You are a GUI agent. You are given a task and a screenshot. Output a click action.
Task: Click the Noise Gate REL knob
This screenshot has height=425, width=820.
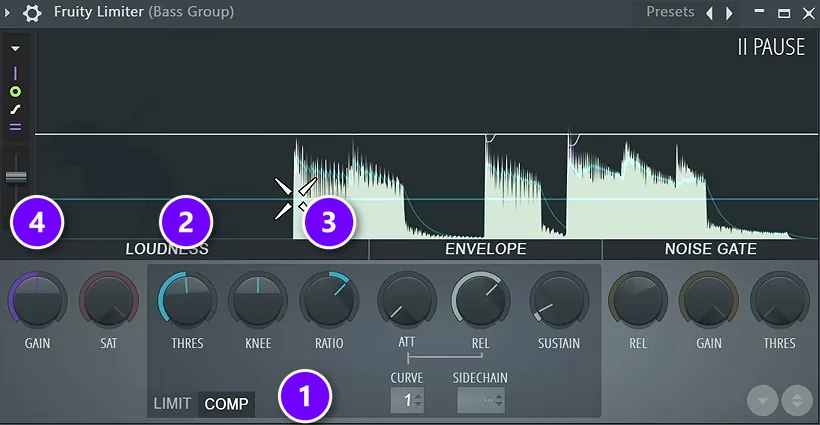pyautogui.click(x=637, y=301)
